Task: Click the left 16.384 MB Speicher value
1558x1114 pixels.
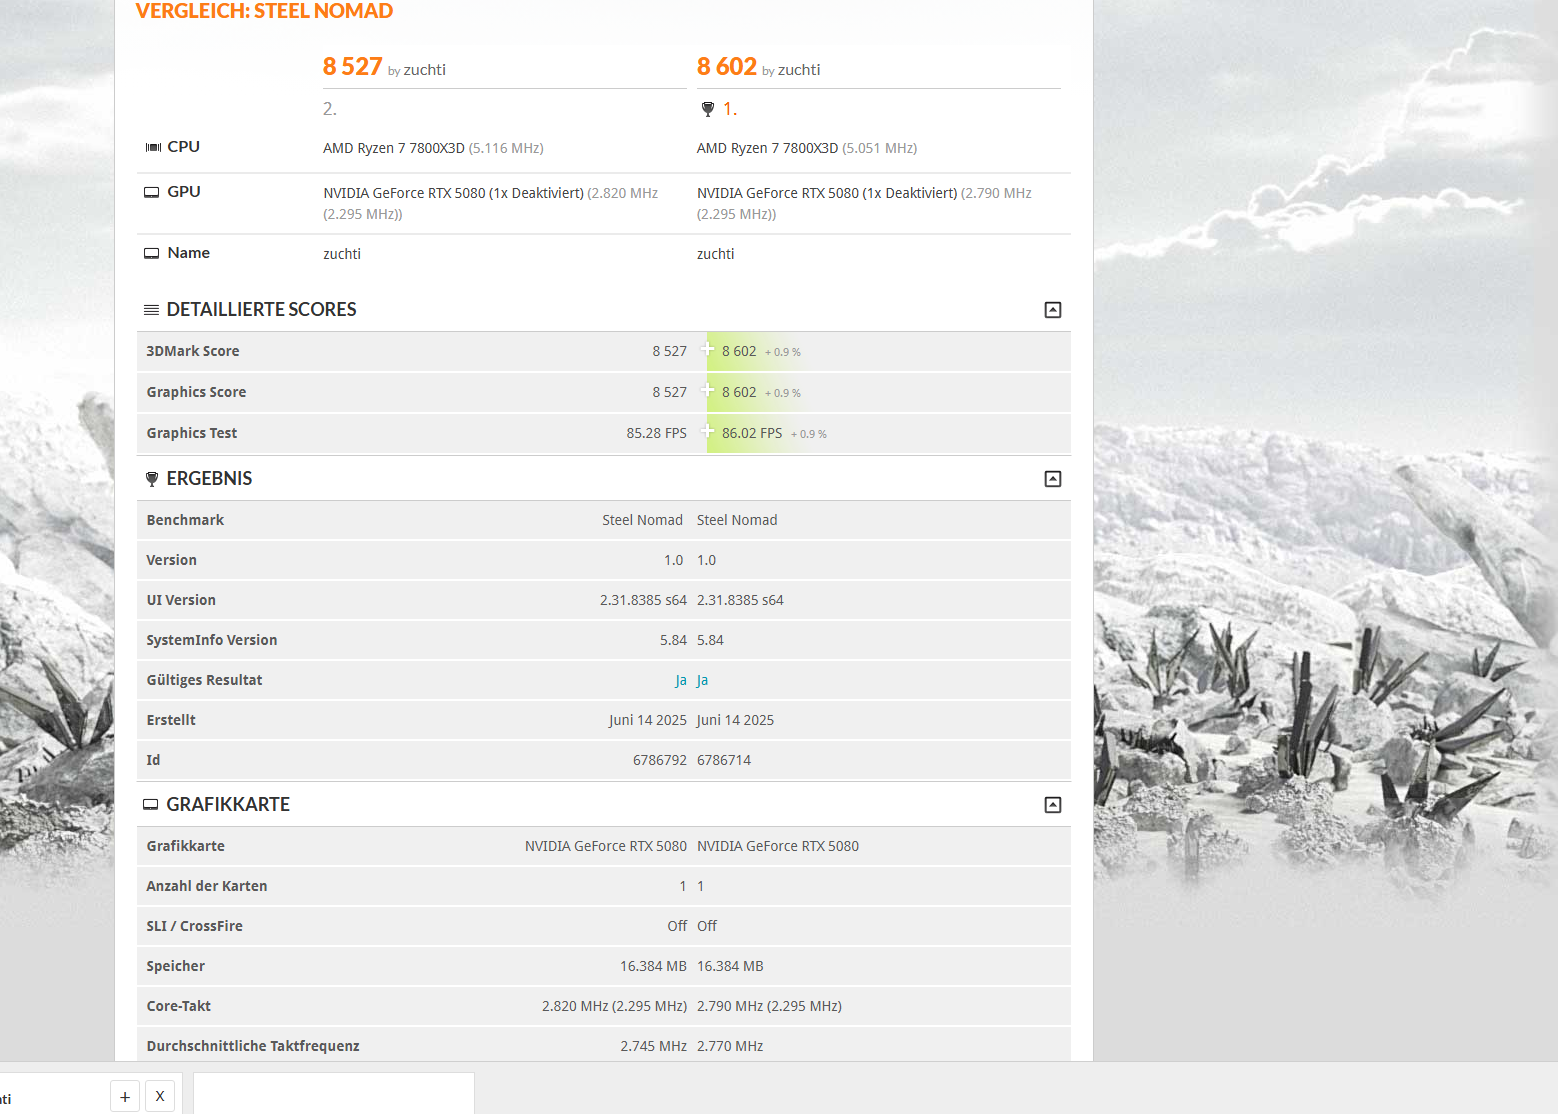Action: pos(654,966)
